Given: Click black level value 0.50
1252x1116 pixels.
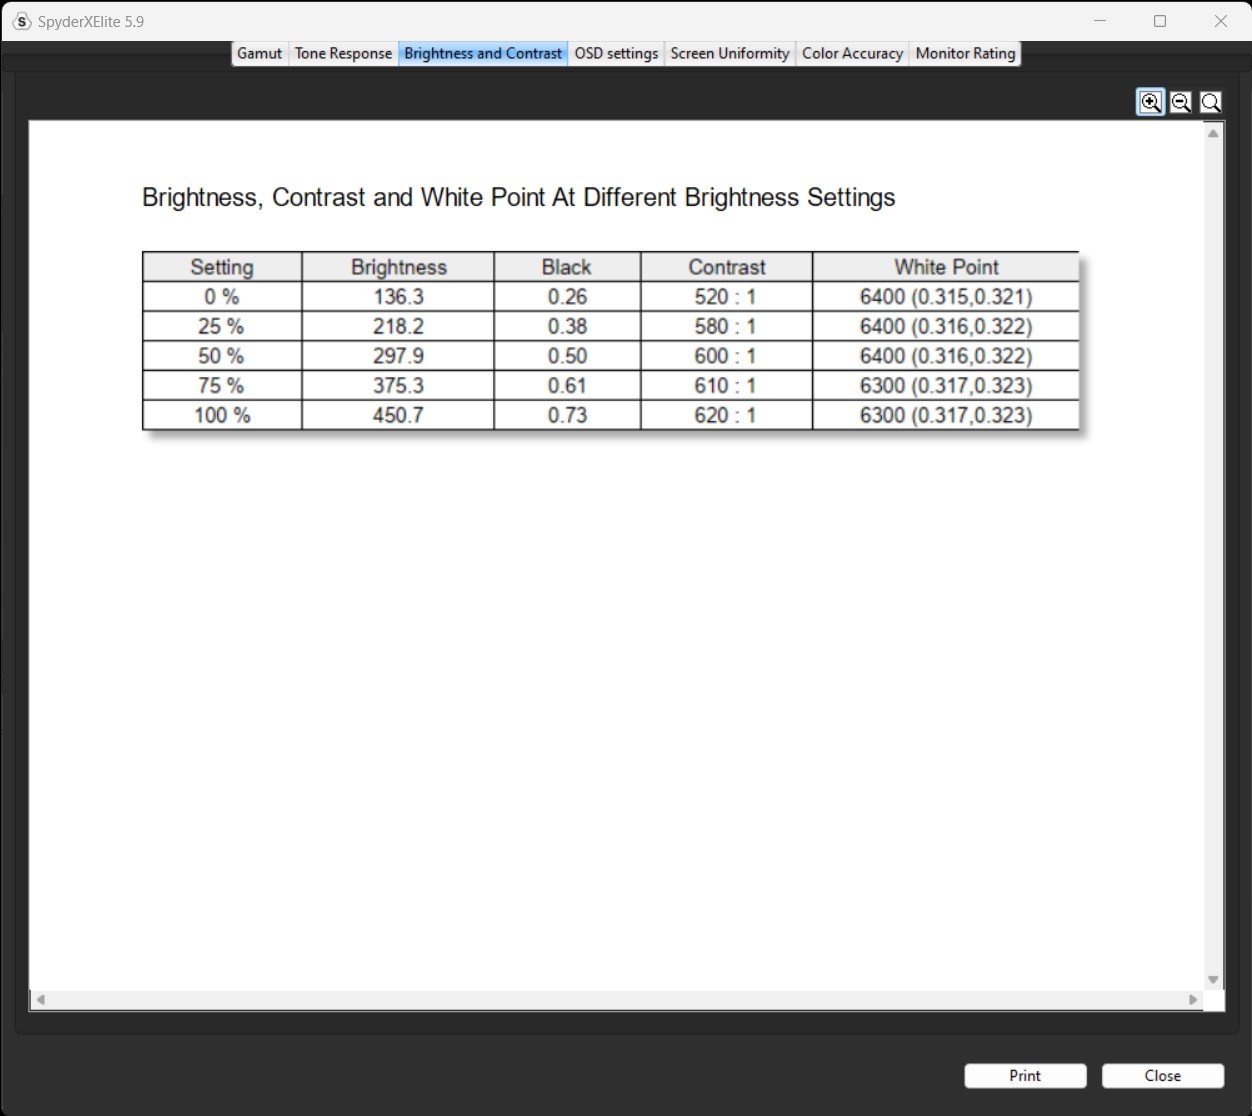Looking at the screenshot, I should pos(567,356).
